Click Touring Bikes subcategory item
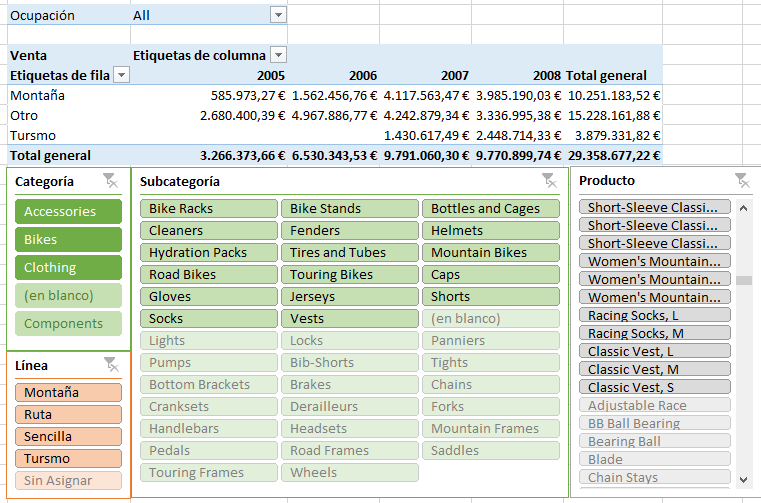Image resolution: width=761 pixels, height=503 pixels. point(350,274)
